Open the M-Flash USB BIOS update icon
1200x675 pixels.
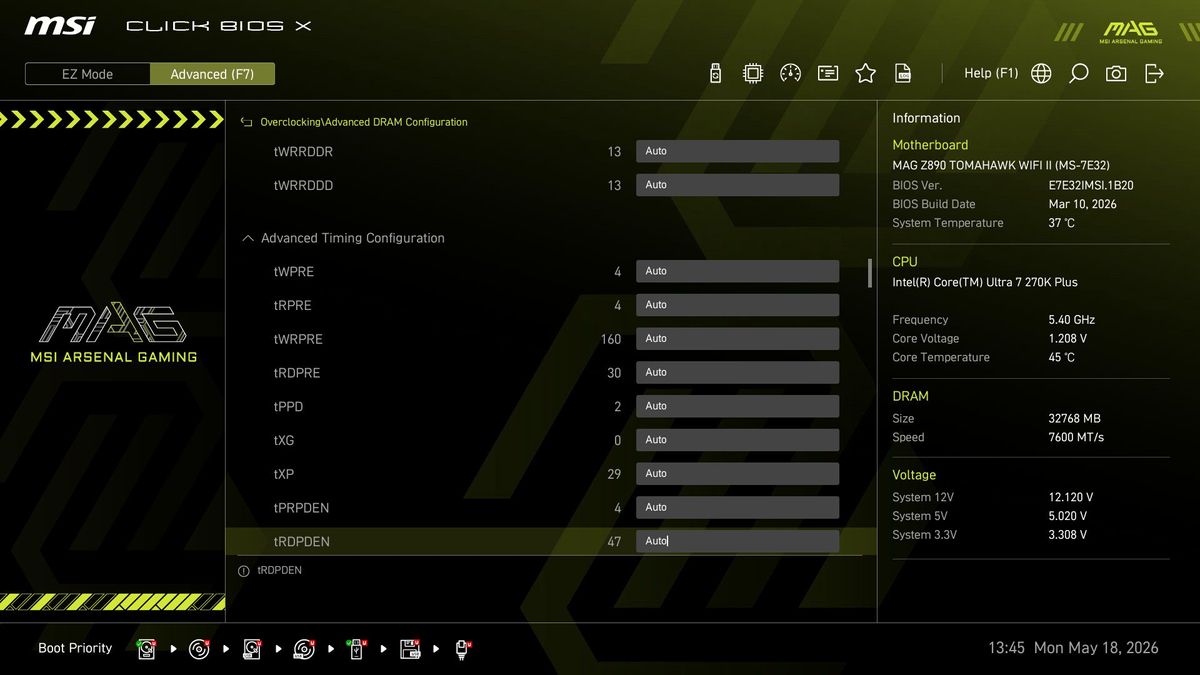(715, 73)
